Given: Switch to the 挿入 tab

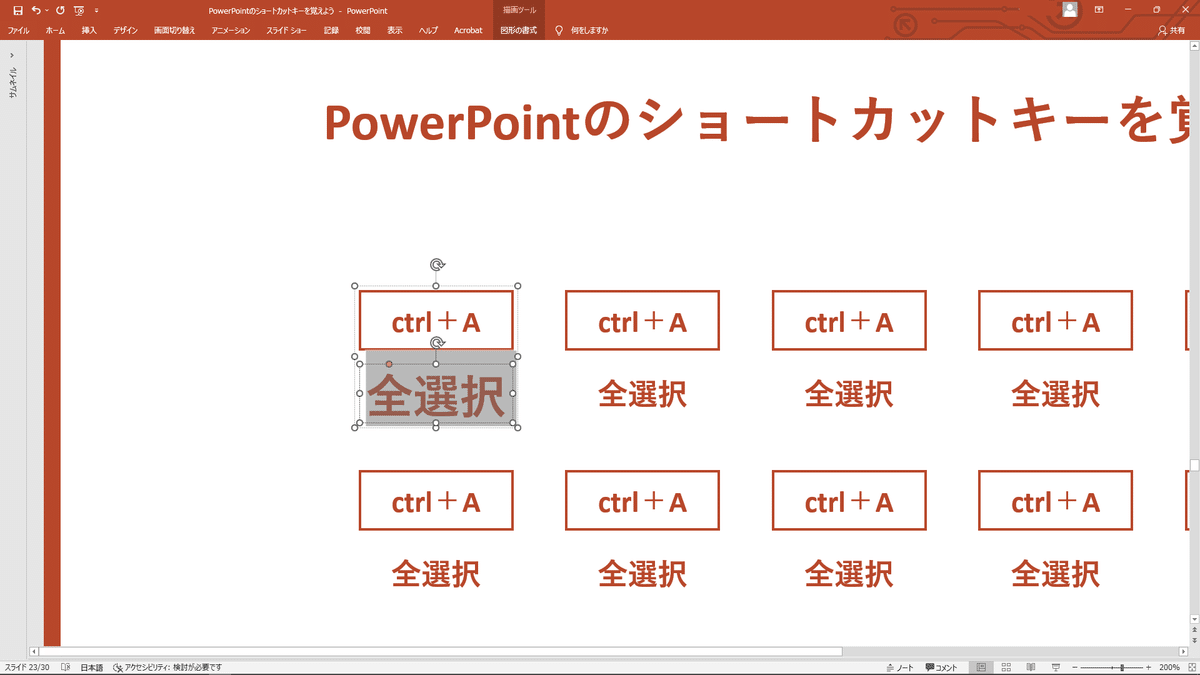Looking at the screenshot, I should [x=89, y=30].
